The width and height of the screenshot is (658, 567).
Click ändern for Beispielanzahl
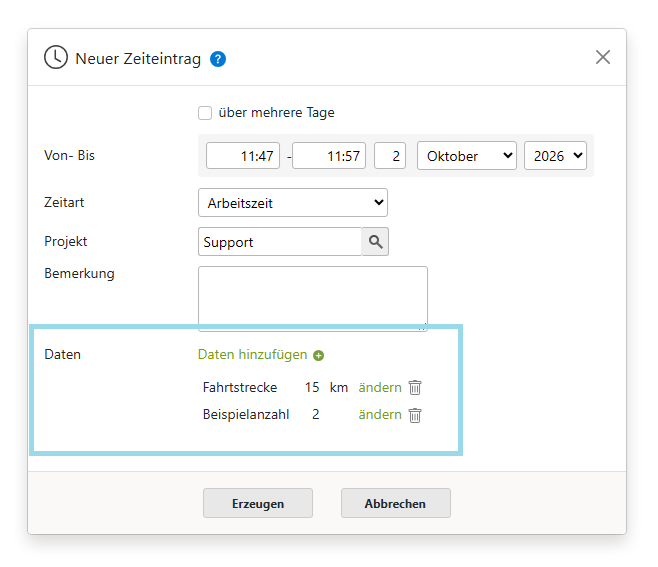point(380,414)
